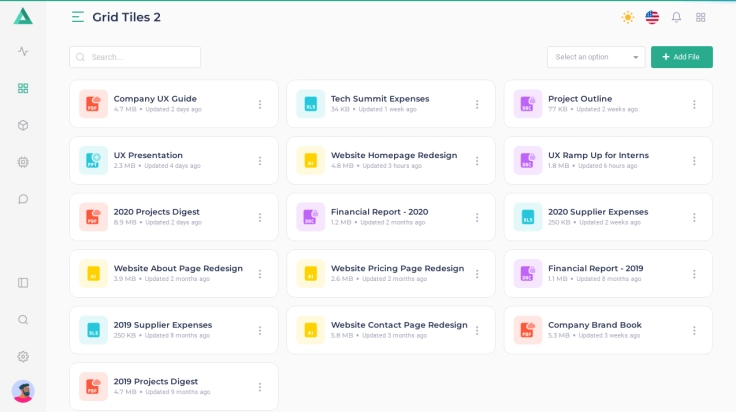Image resolution: width=736 pixels, height=412 pixels.
Task: Open the US flag language selector
Action: (x=652, y=17)
